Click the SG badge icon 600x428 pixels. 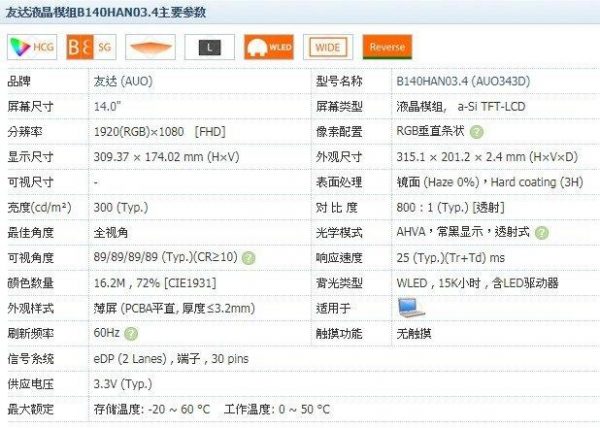91,47
